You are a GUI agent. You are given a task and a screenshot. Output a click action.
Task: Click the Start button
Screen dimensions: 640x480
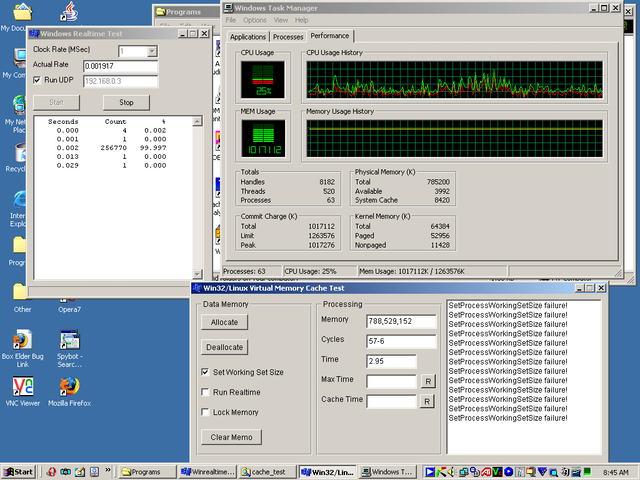coord(19,472)
